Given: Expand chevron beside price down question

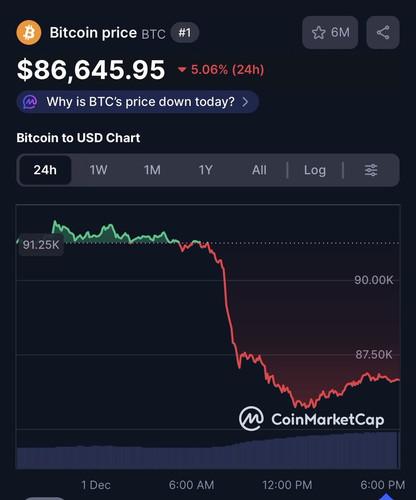Looking at the screenshot, I should pyautogui.click(x=245, y=102).
